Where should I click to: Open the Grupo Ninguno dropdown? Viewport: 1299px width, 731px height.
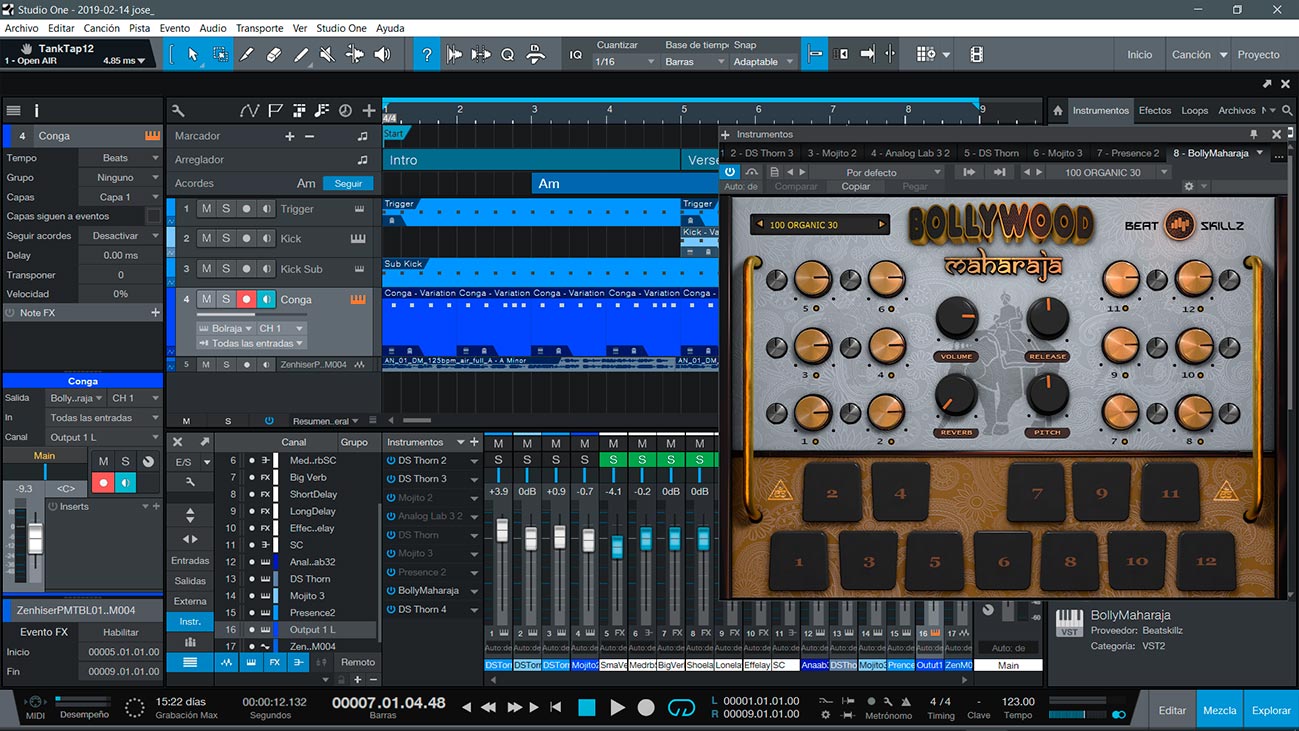pyautogui.click(x=121, y=177)
